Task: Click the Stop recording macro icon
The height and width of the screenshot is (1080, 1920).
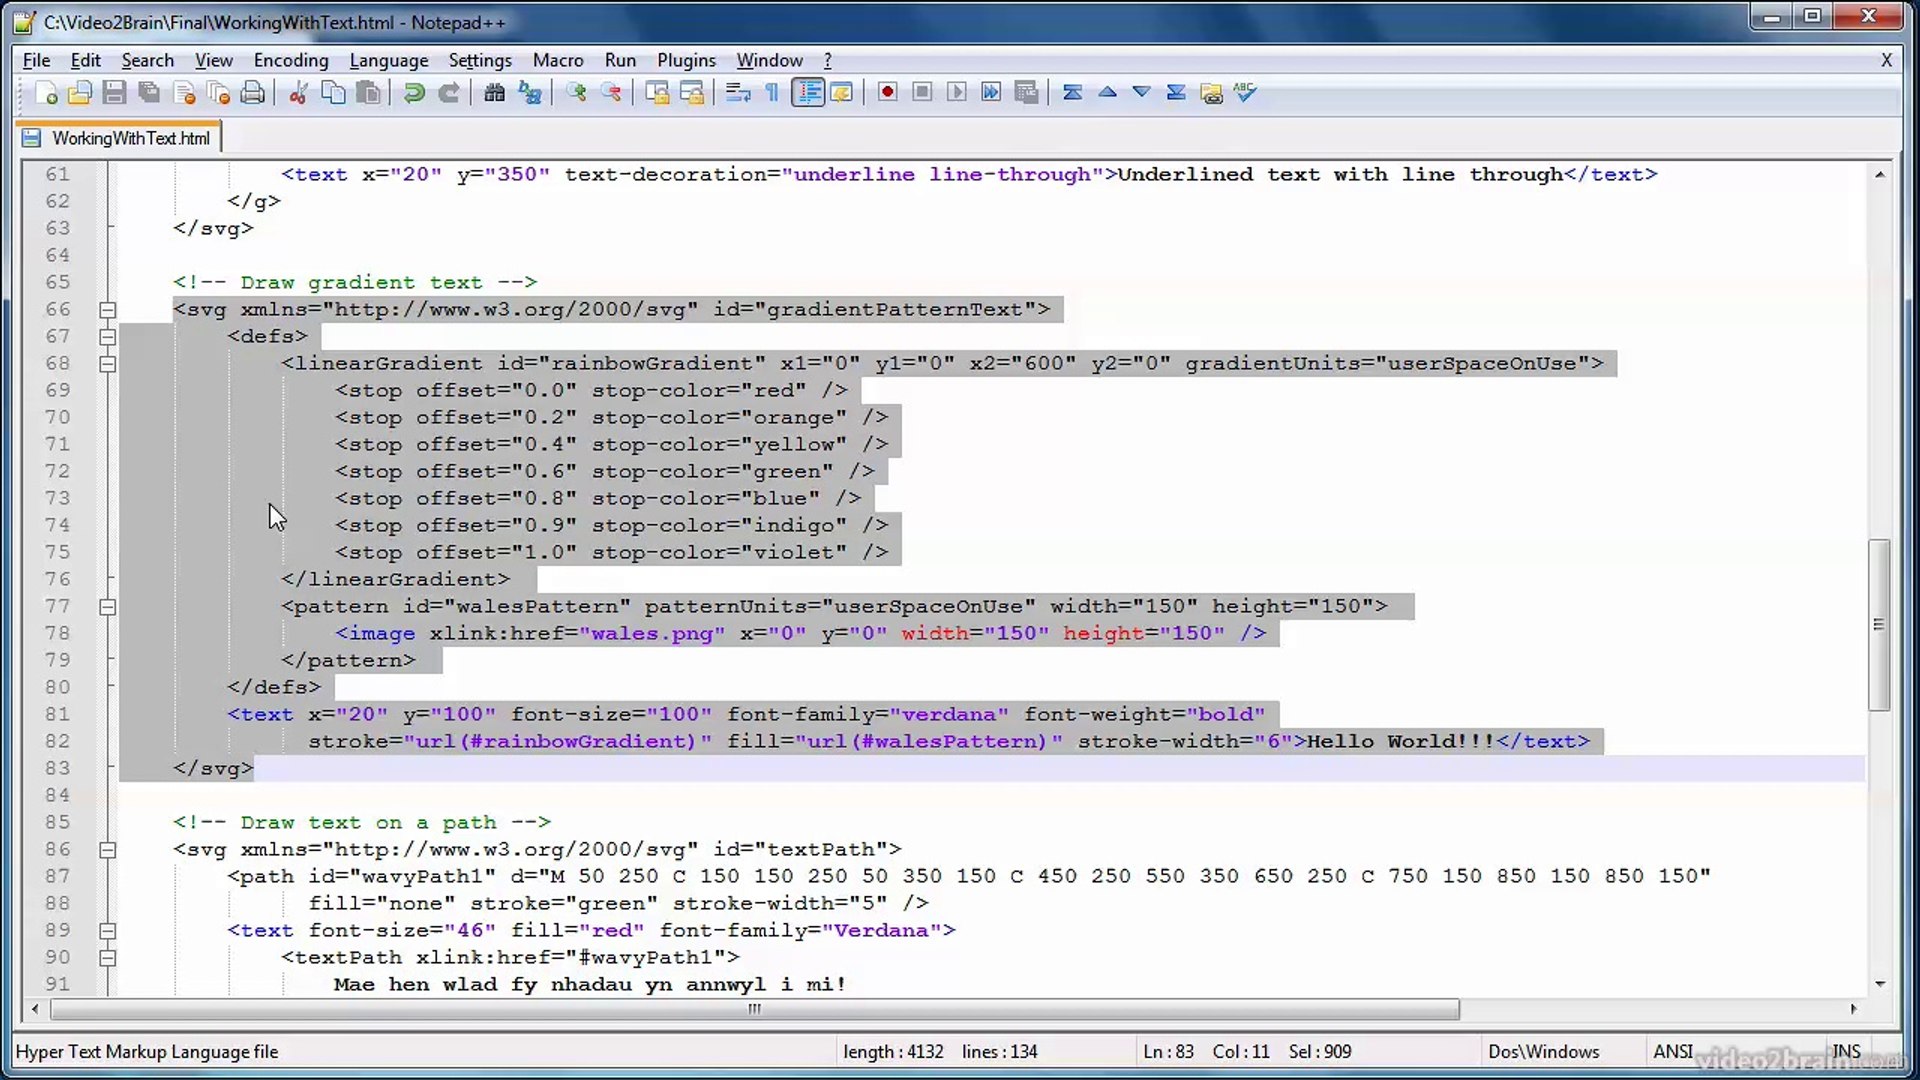Action: pos(922,93)
